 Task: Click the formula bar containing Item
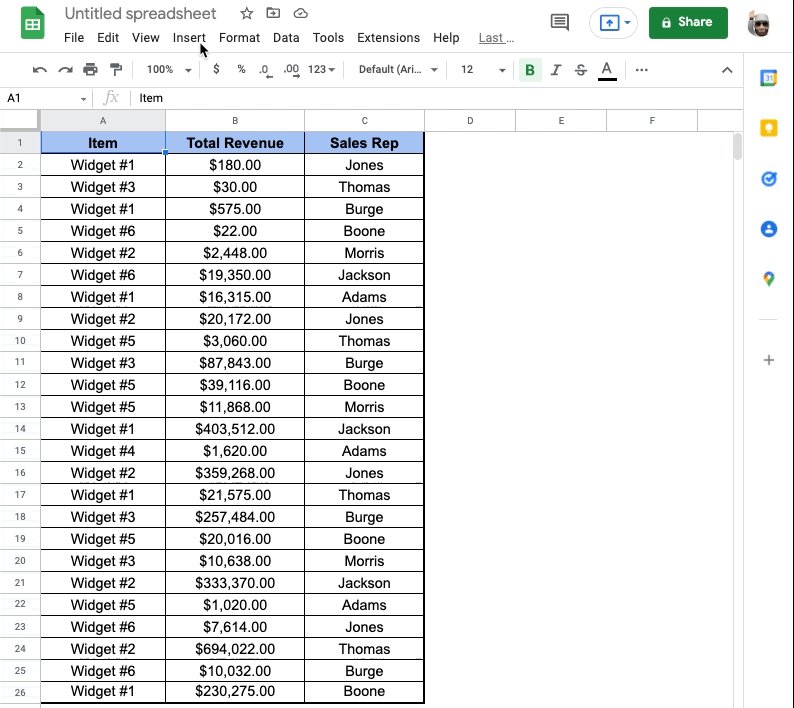[x=435, y=98]
